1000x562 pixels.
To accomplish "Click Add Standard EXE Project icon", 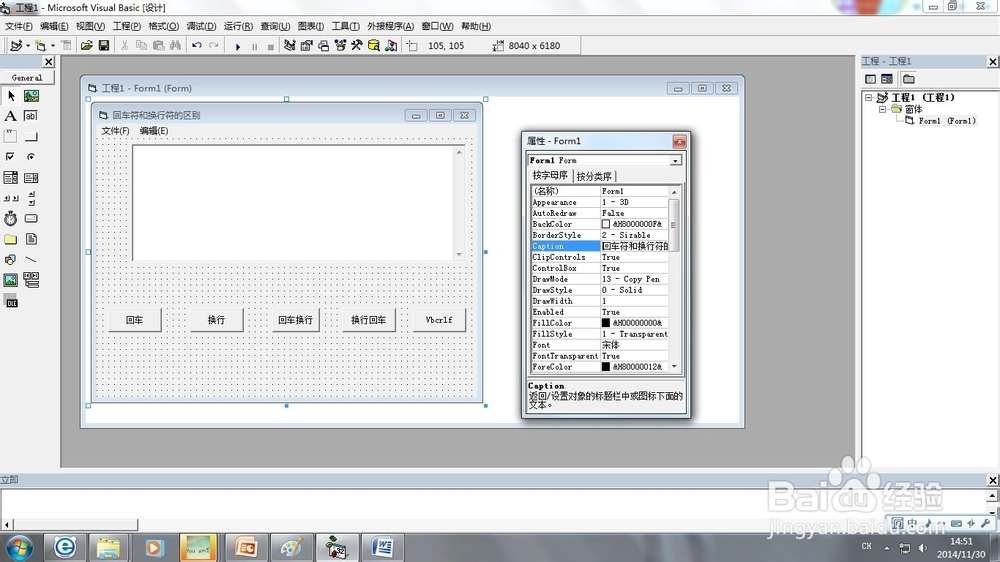I will 16,45.
